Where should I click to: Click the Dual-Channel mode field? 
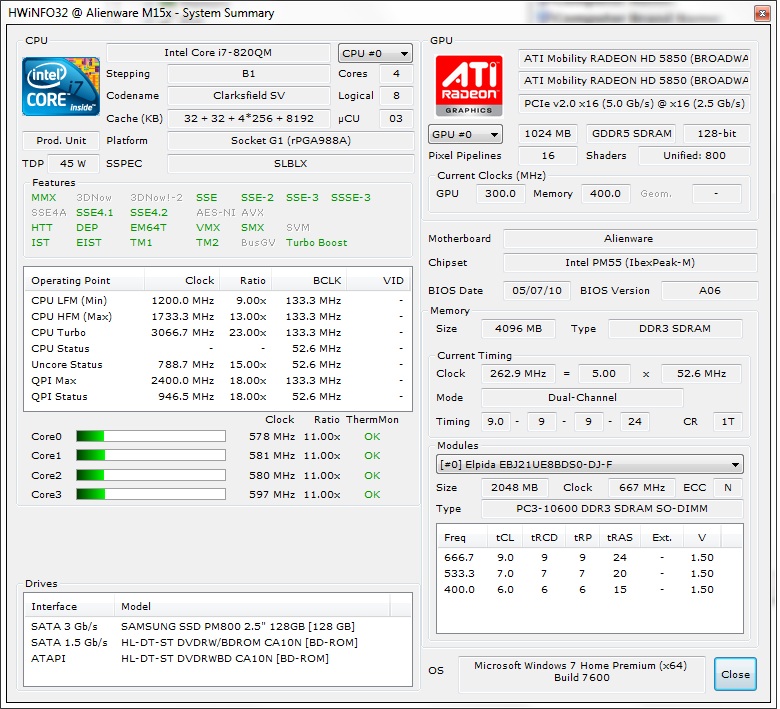click(x=582, y=398)
